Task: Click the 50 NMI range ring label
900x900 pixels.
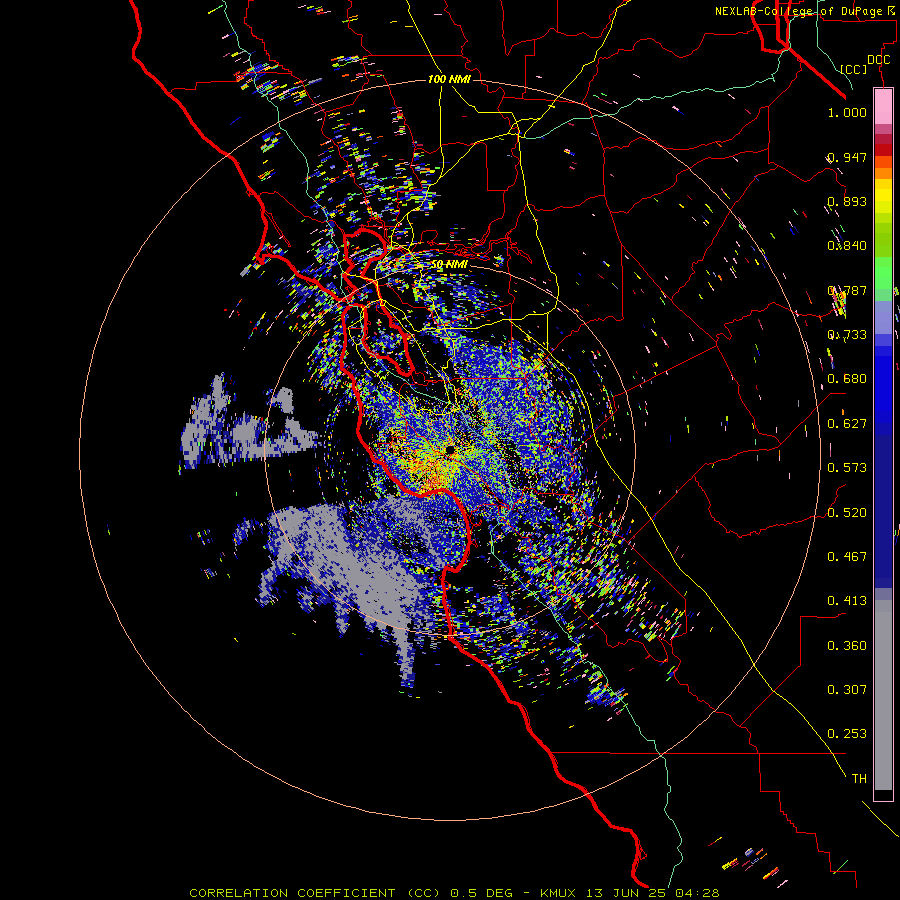Action: [449, 265]
